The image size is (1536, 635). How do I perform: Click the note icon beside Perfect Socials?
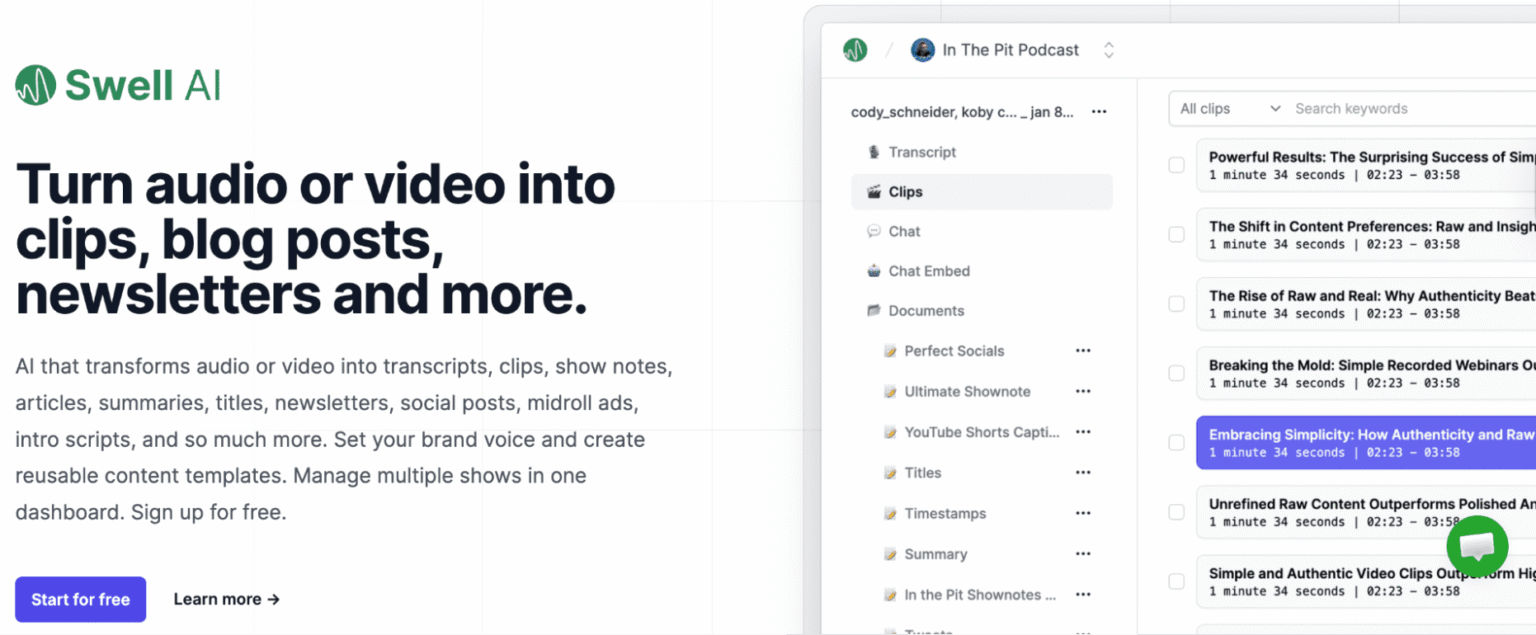(890, 351)
